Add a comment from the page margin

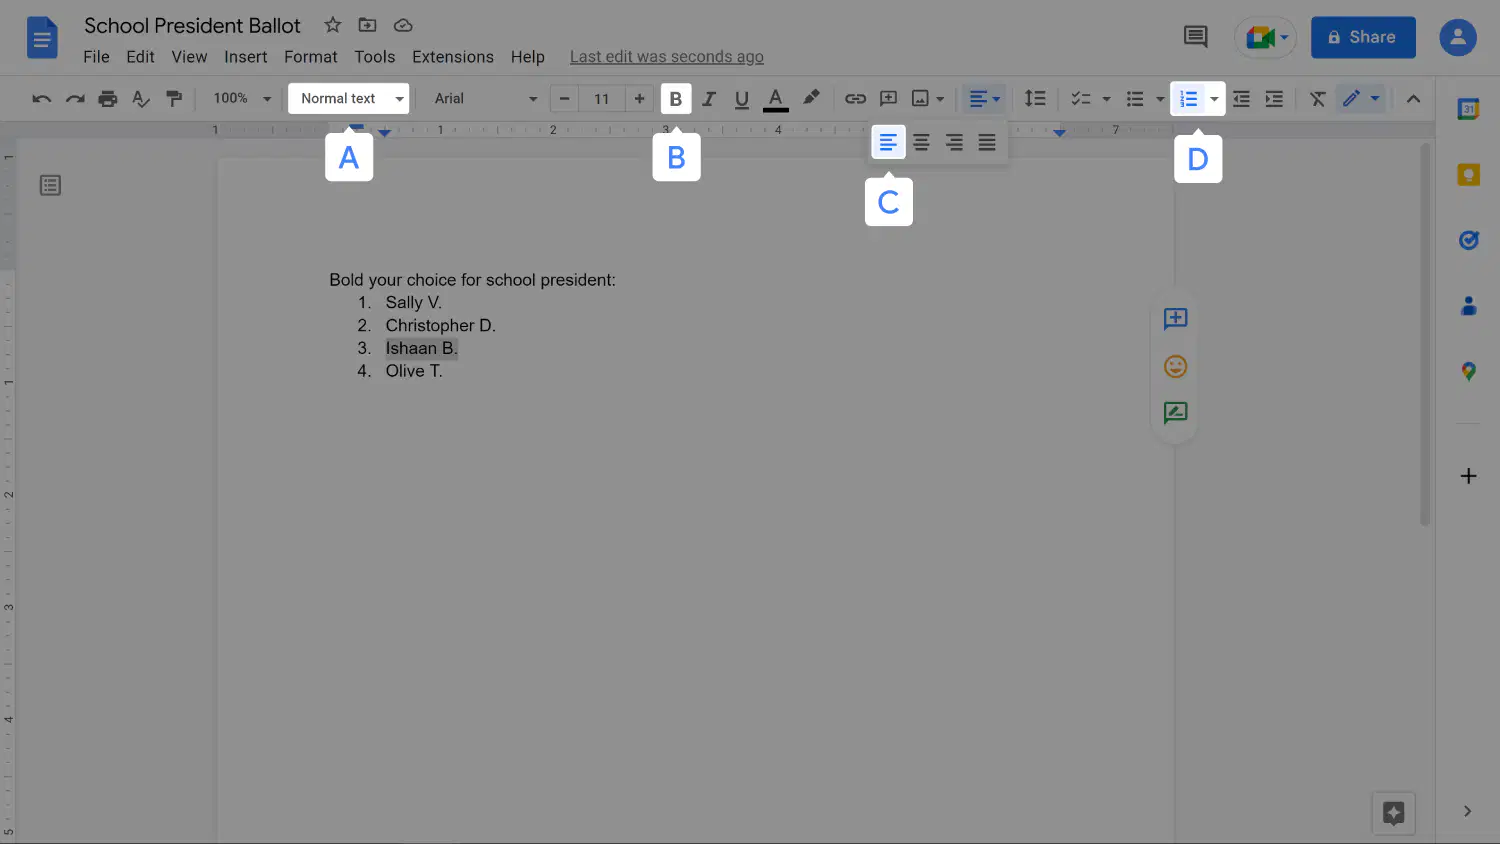point(1175,319)
